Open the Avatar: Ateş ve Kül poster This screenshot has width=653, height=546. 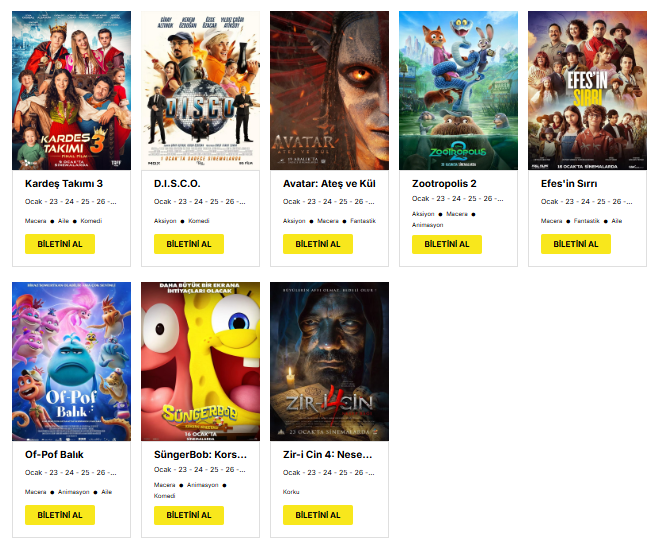pos(329,90)
